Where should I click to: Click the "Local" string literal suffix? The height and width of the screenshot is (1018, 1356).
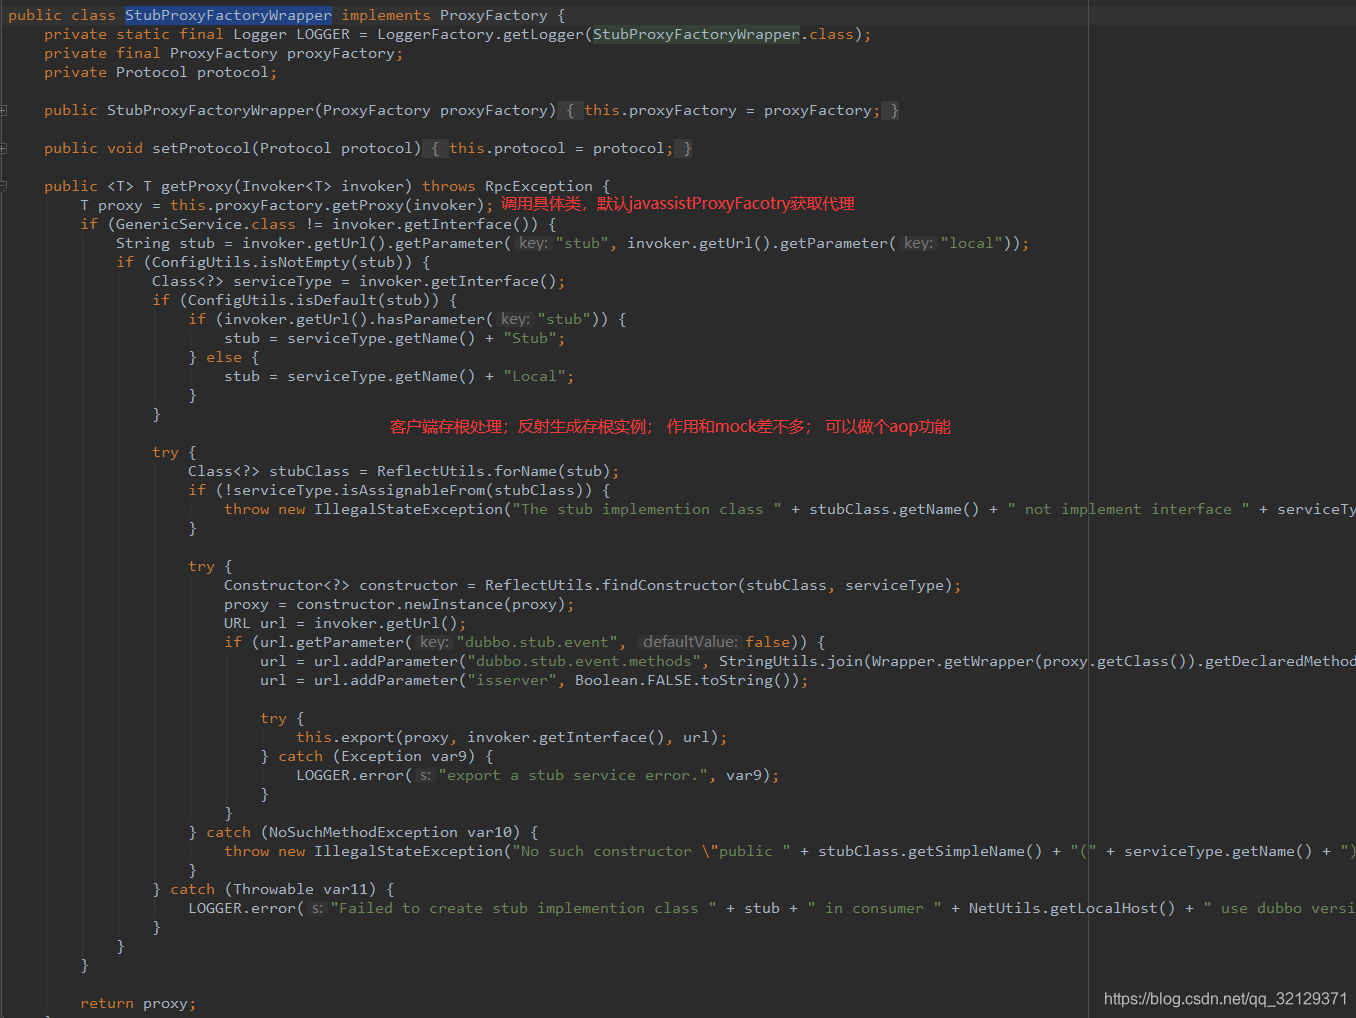[x=534, y=376]
